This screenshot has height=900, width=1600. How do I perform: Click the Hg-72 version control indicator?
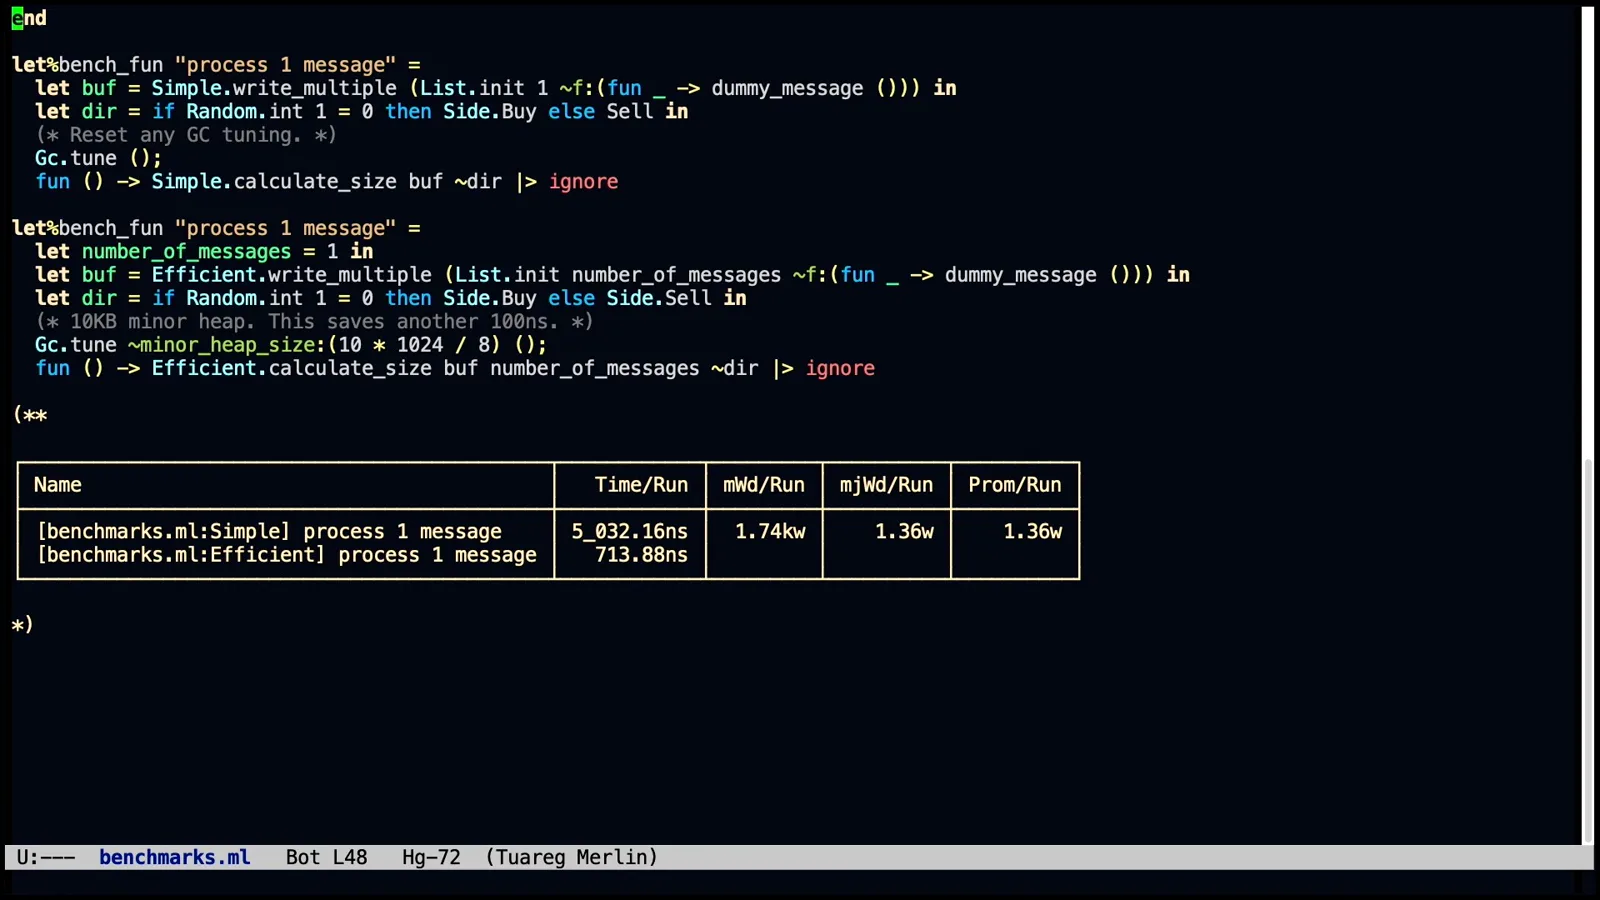coord(431,857)
